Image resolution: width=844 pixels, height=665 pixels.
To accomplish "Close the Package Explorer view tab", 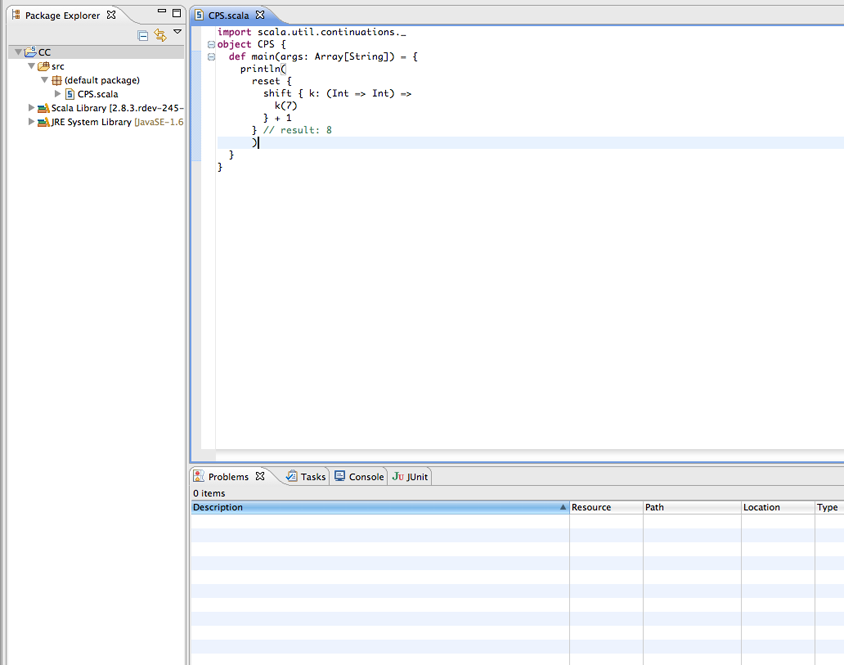I will click(112, 15).
